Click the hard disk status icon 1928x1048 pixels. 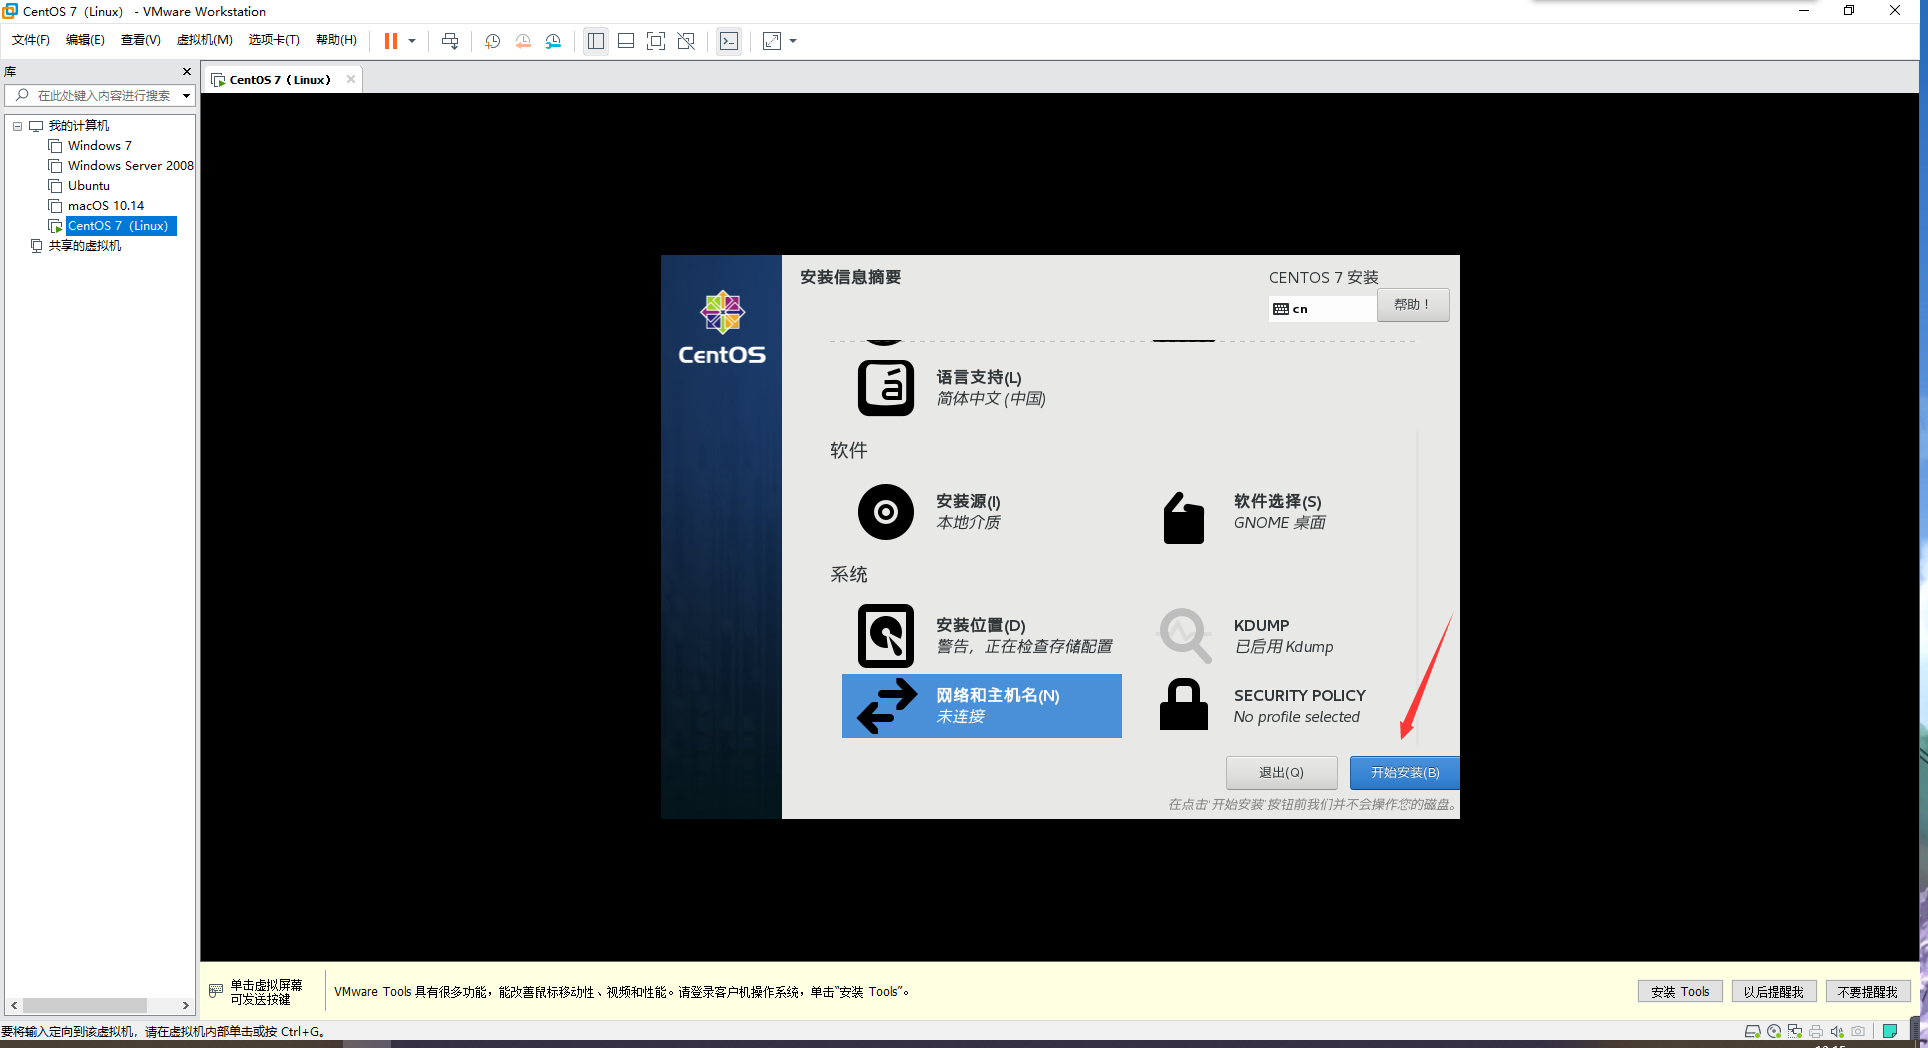[x=1752, y=1032]
